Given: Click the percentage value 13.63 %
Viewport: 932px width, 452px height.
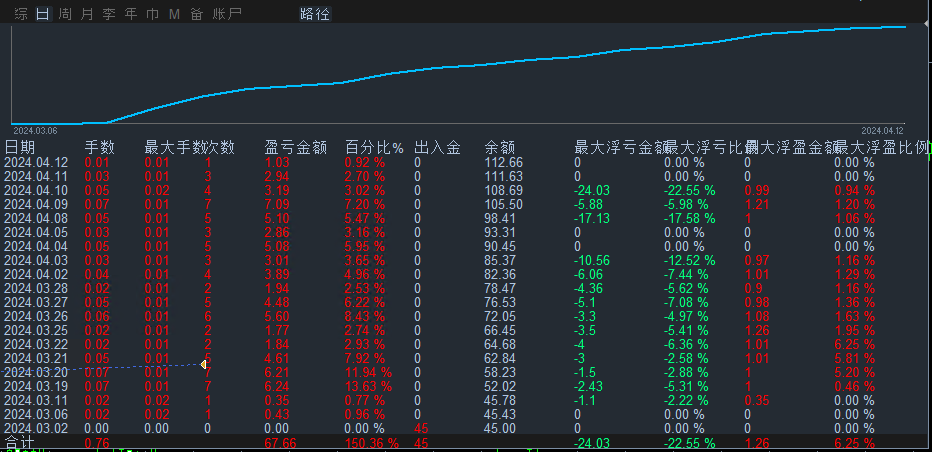Looking at the screenshot, I should pyautogui.click(x=369, y=387).
